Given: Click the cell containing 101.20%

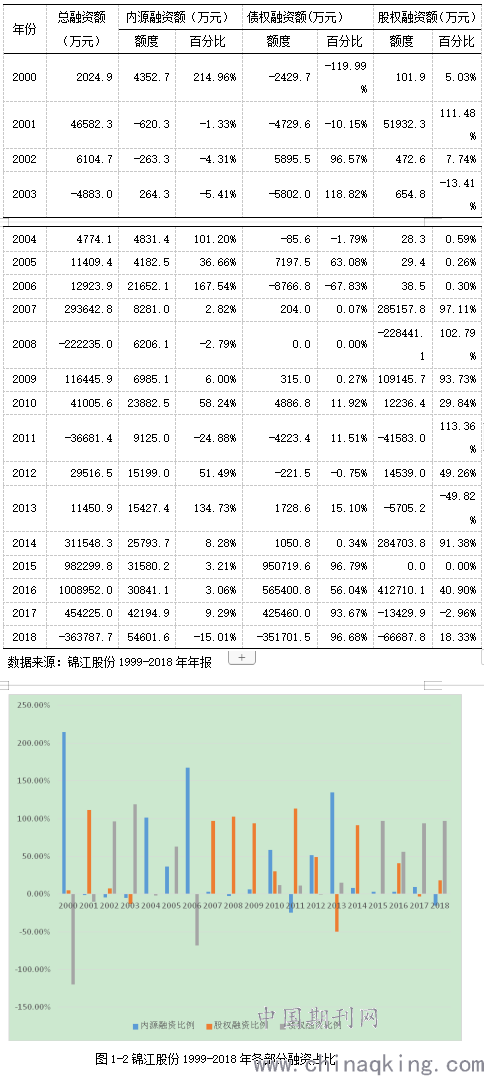Looking at the screenshot, I should pos(207,239).
